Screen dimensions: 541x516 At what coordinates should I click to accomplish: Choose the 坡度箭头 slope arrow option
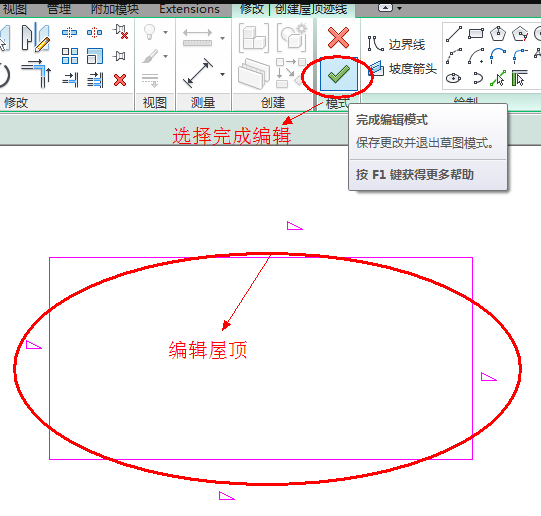point(403,69)
